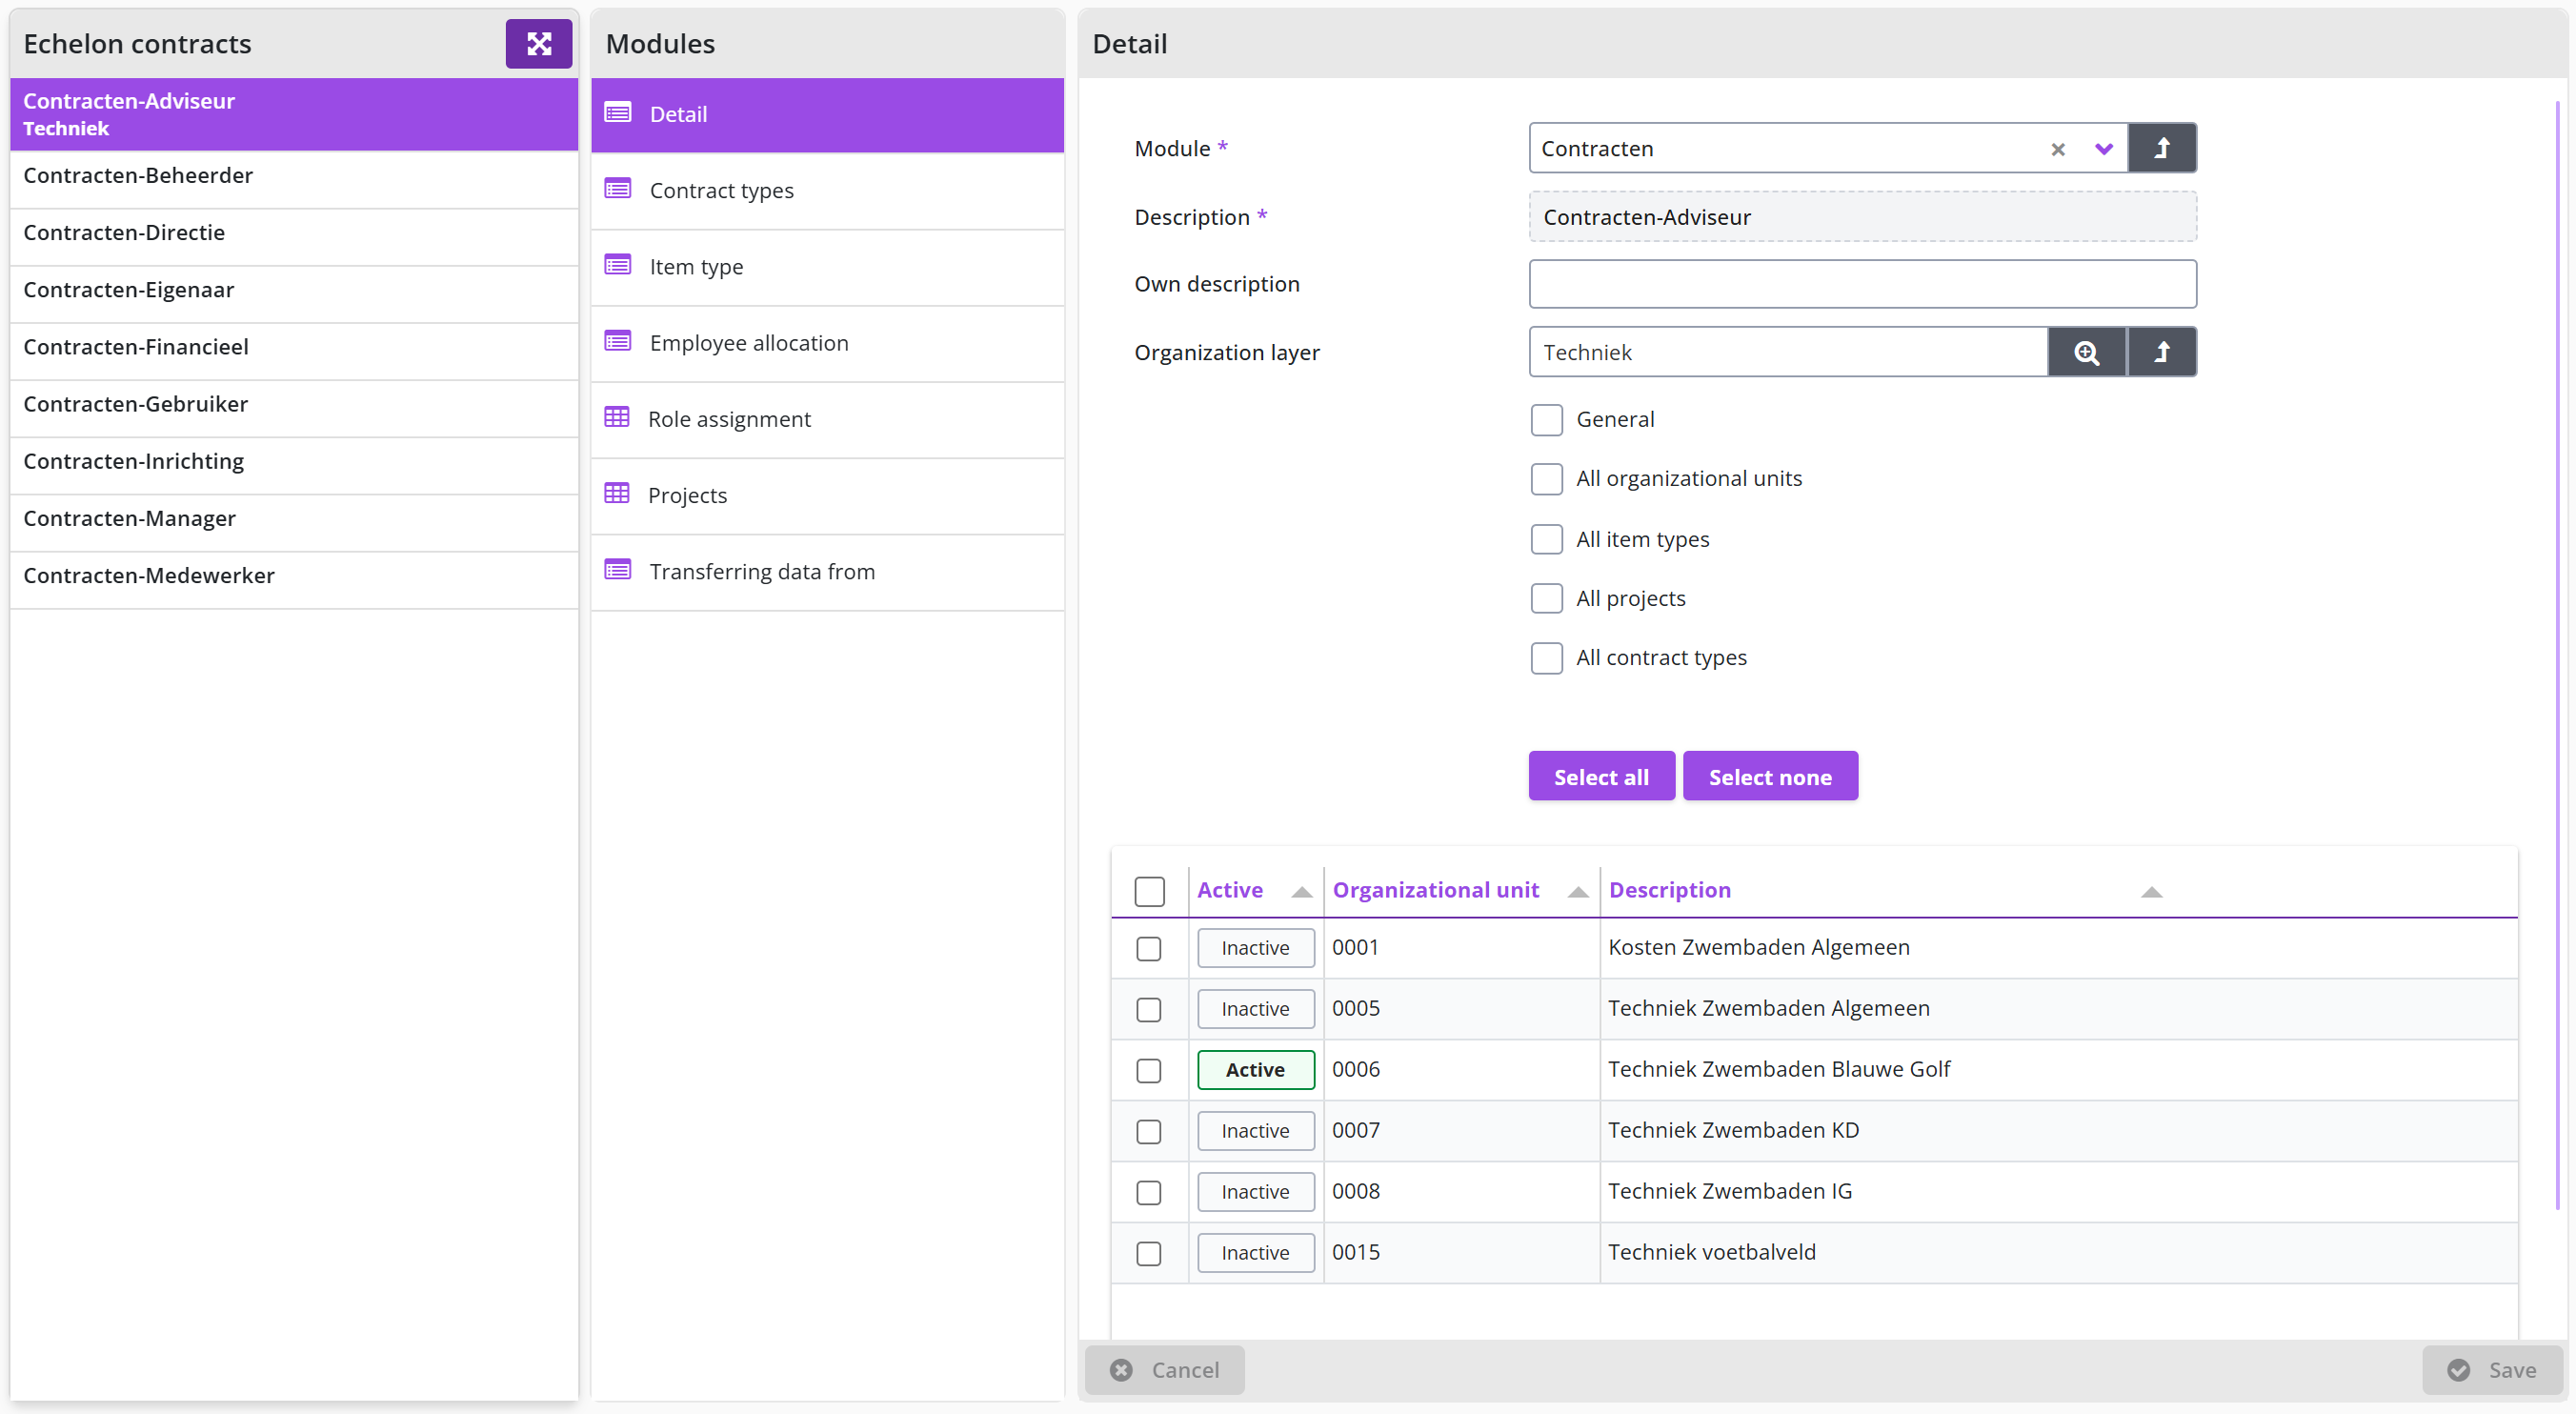This screenshot has height=1414, width=2576.
Task: Clear the Module field with the X icon
Action: click(2057, 149)
